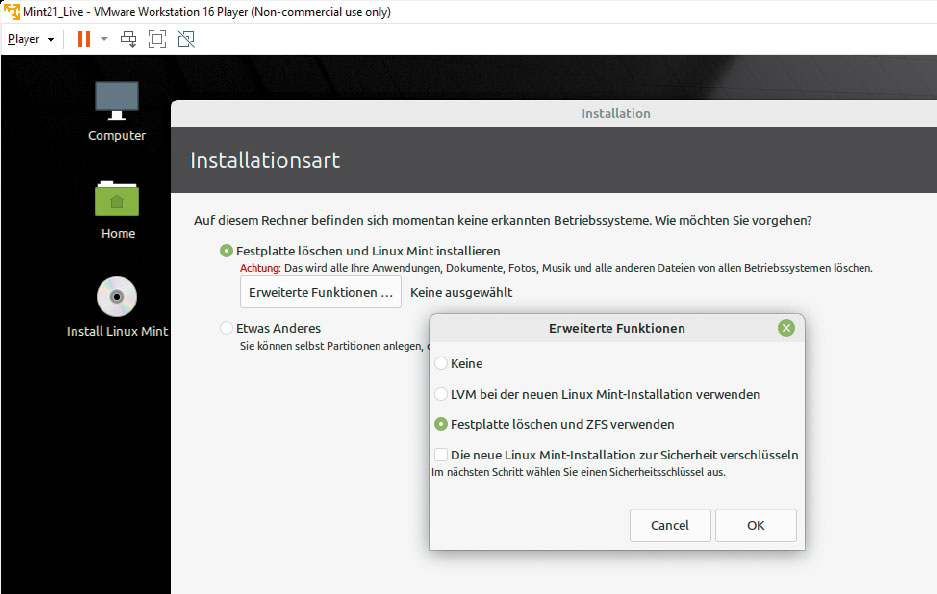Confirm with OK in Erweiterte Funktionen dialog

coord(755,525)
